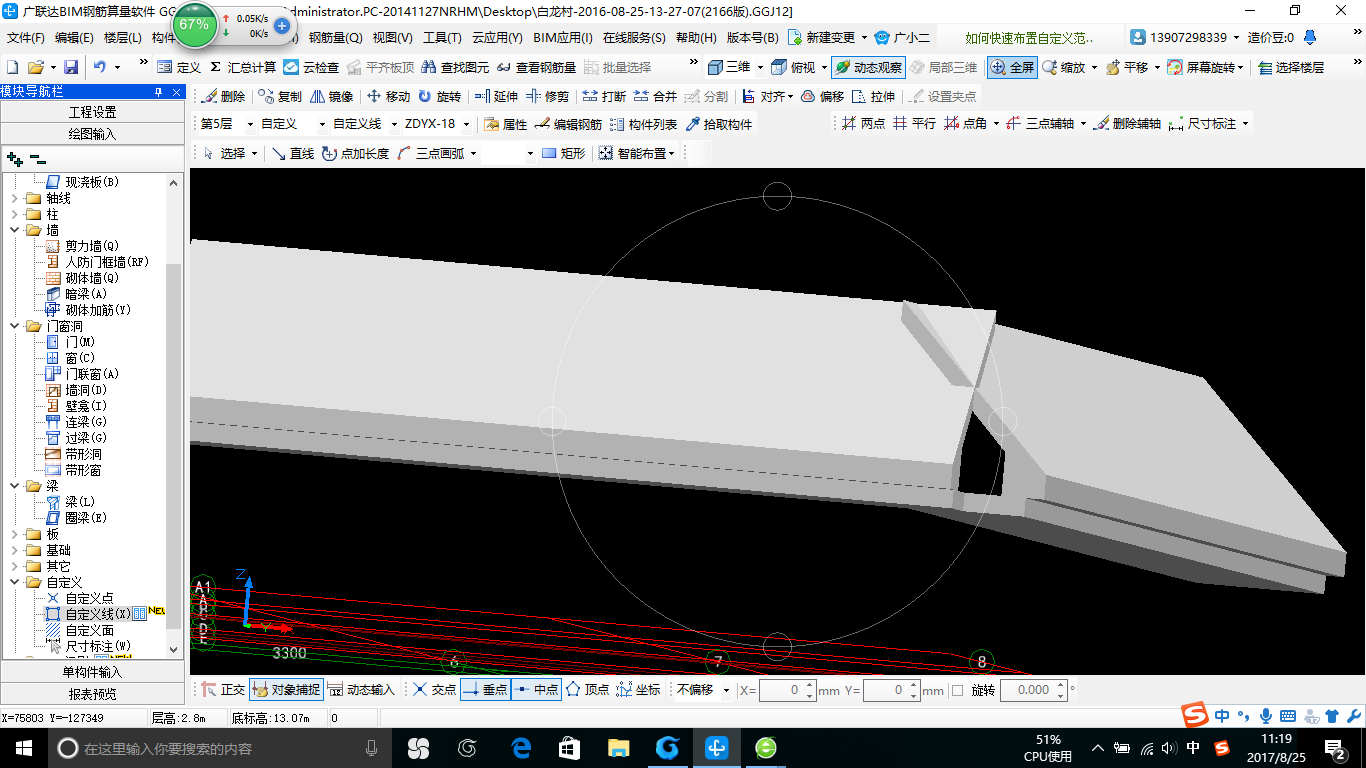Image resolution: width=1366 pixels, height=768 pixels.
Task: Click 汇总计算 (summary calculation)
Action: [242, 67]
